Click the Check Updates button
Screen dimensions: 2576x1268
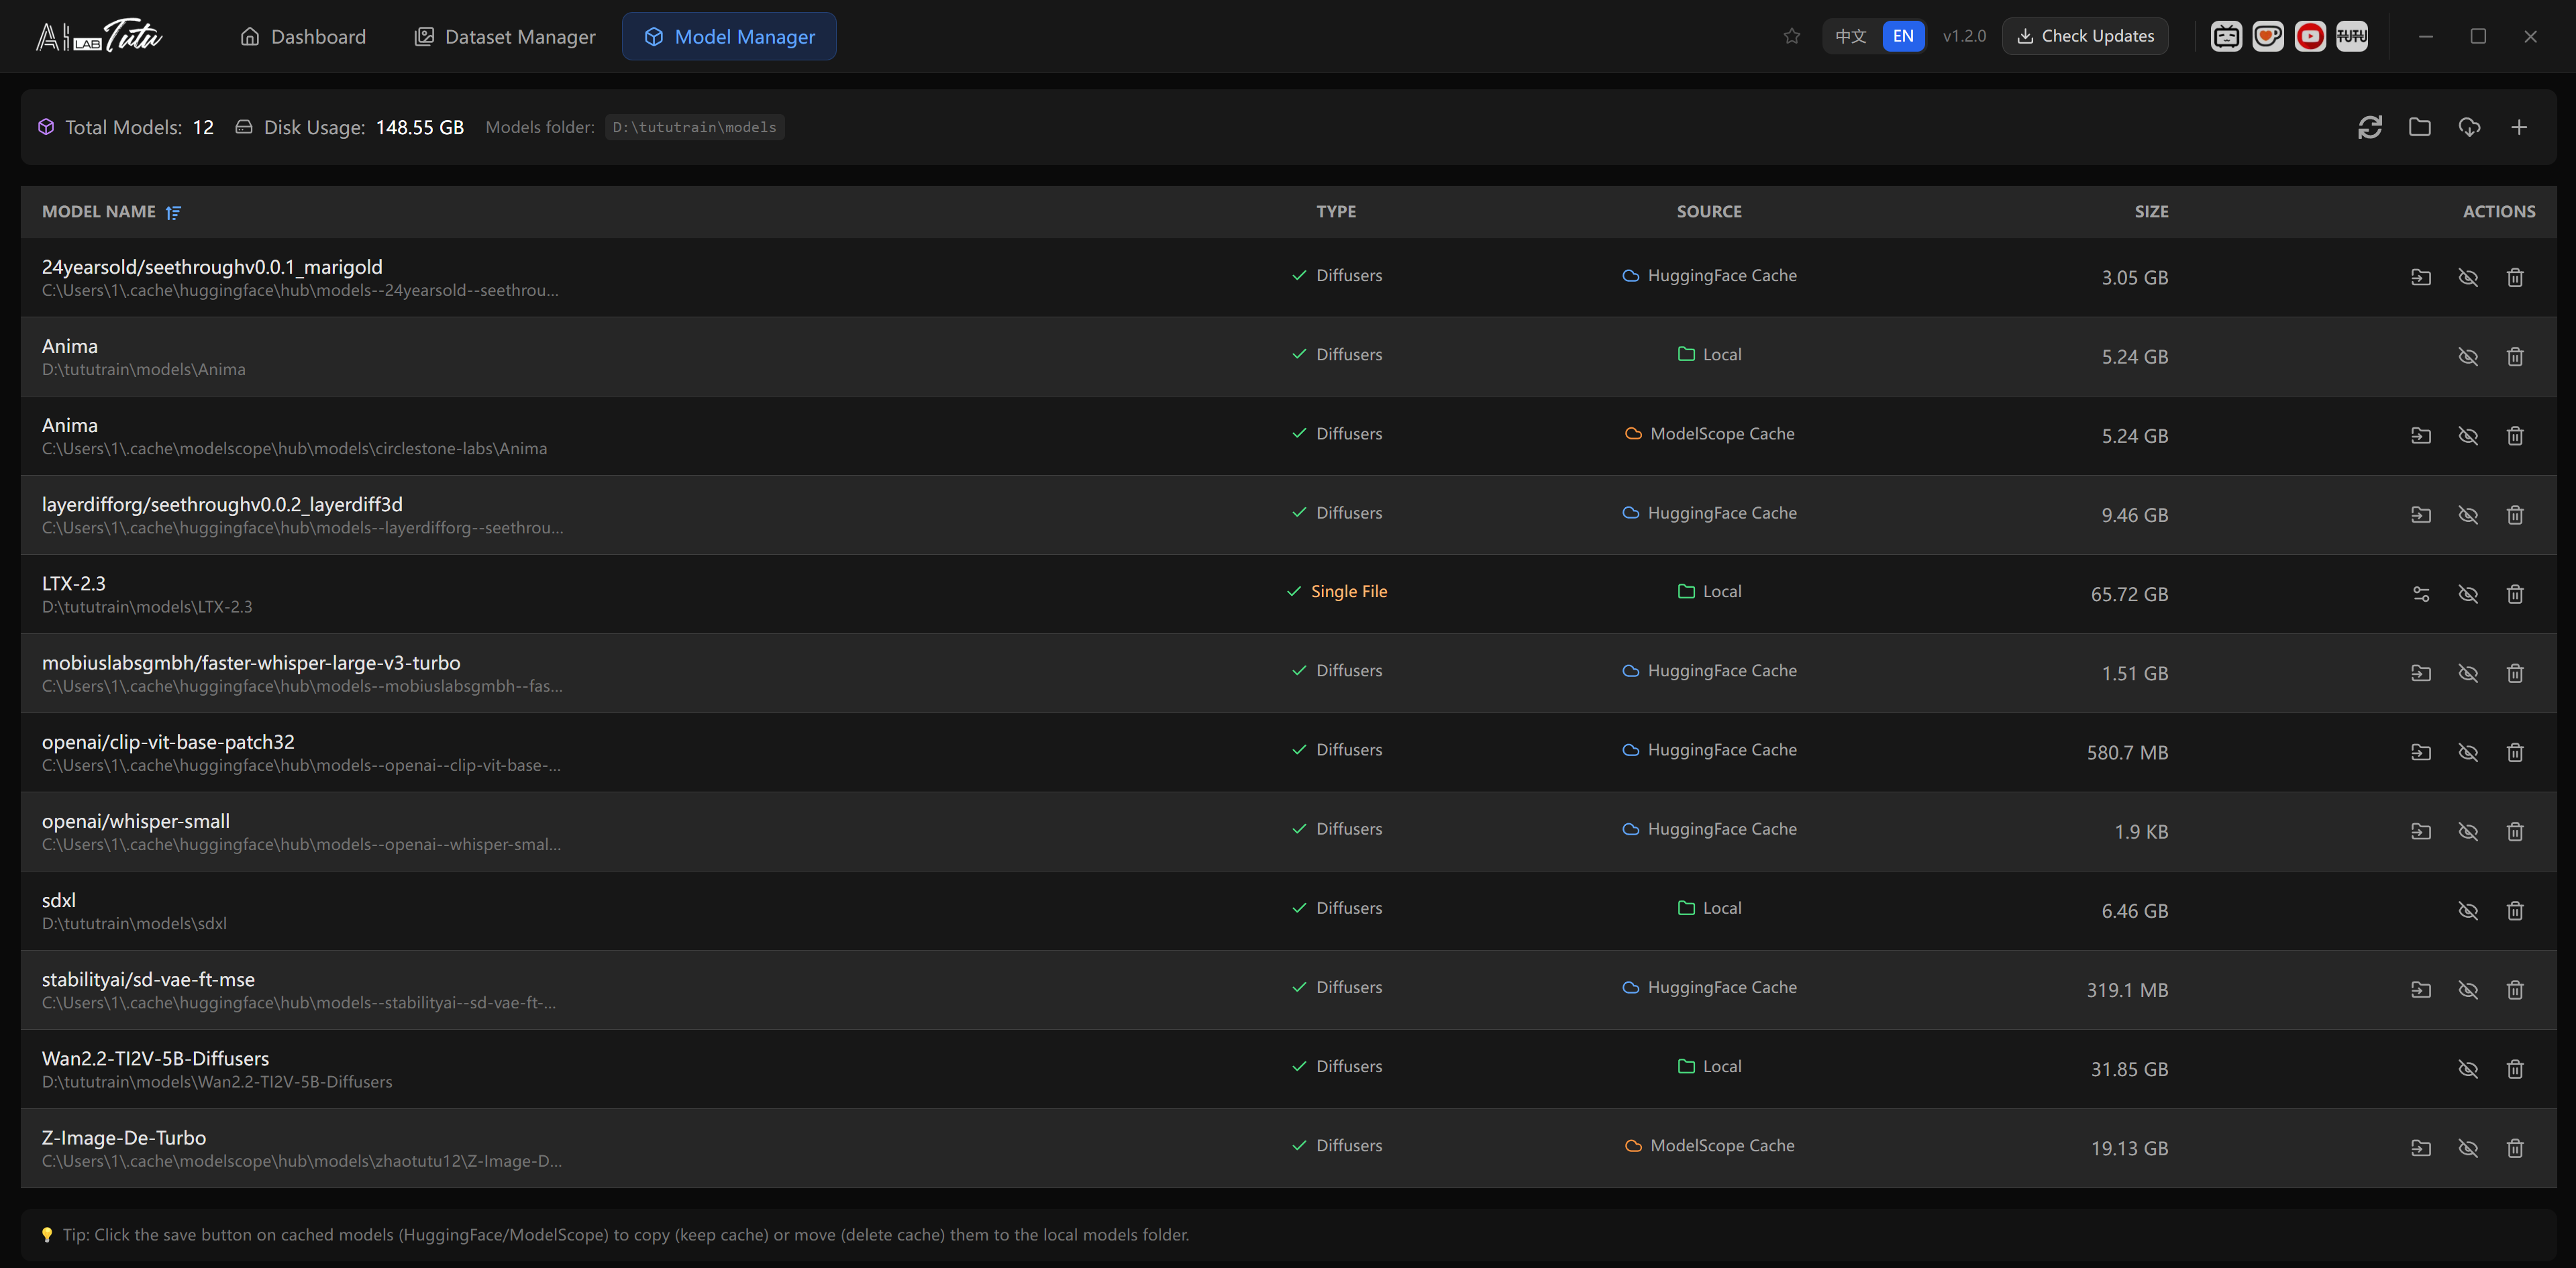2085,36
